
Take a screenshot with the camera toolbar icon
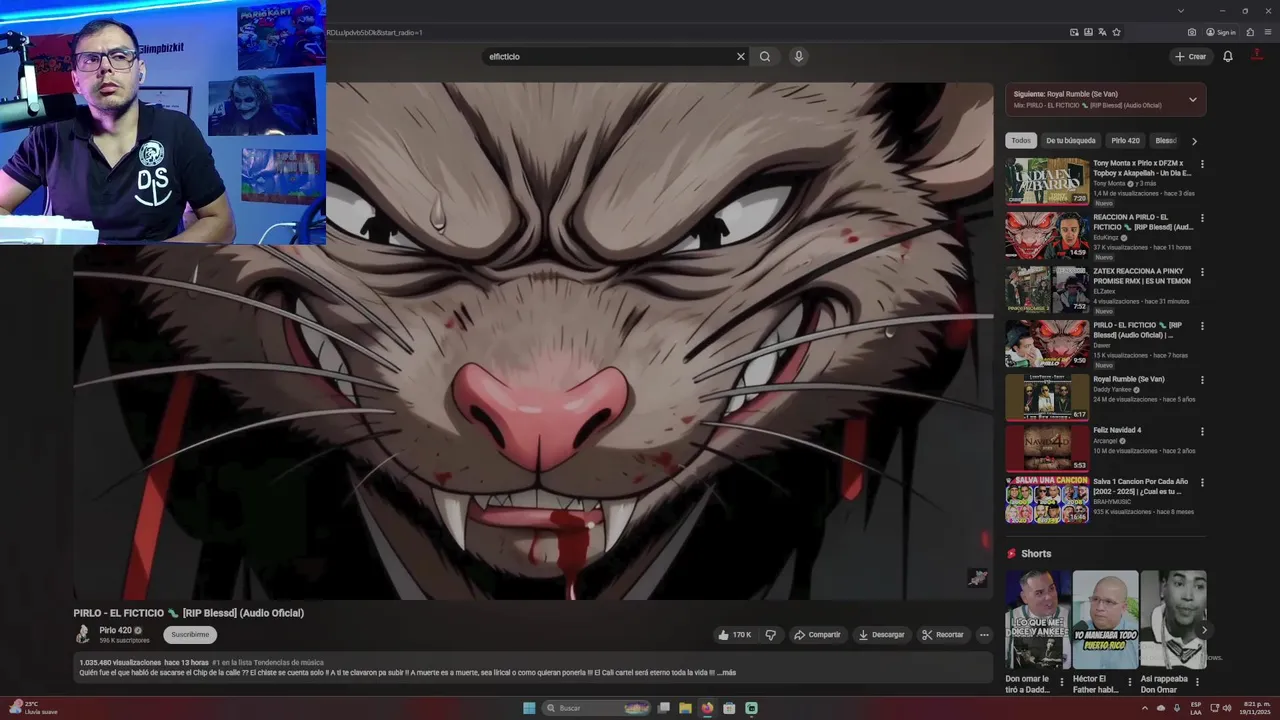pos(1191,32)
